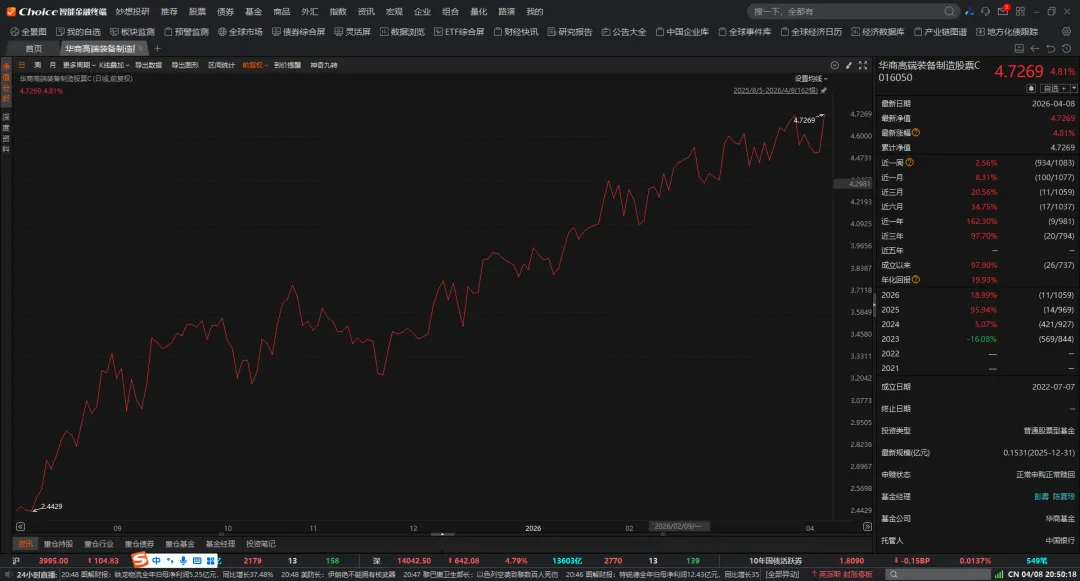
Task: Click 导出图形 export chart
Action: tap(185, 65)
